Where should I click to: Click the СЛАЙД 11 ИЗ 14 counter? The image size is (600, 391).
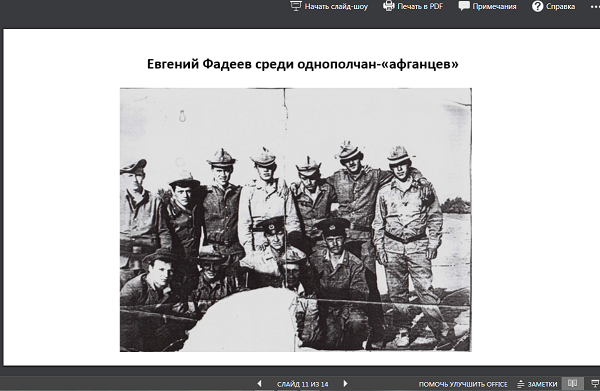tap(302, 384)
